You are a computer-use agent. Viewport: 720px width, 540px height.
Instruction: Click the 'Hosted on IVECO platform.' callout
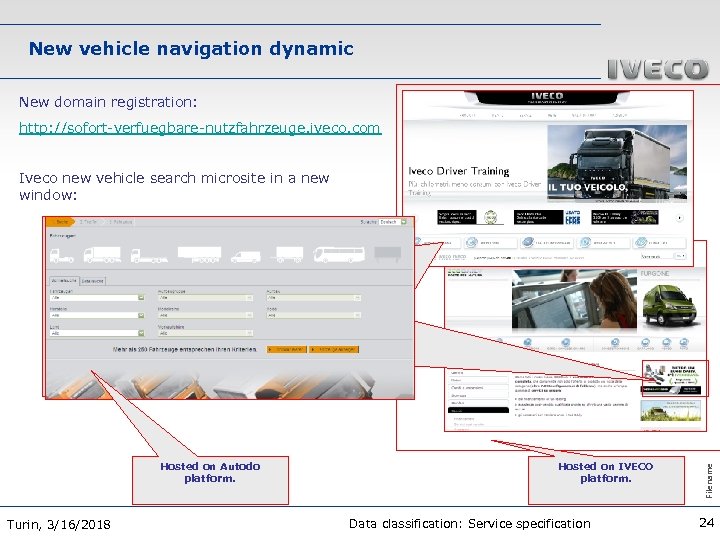[x=606, y=480]
